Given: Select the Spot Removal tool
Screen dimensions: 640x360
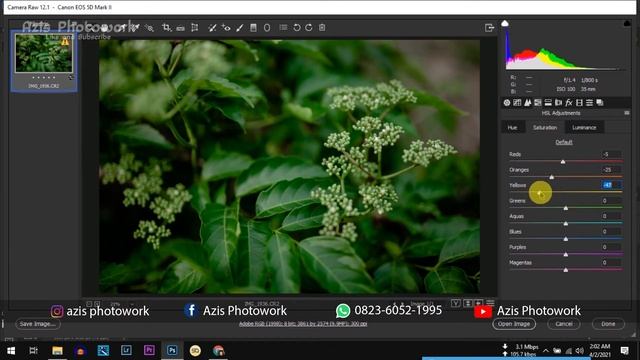Looking at the screenshot, I should (x=212, y=28).
